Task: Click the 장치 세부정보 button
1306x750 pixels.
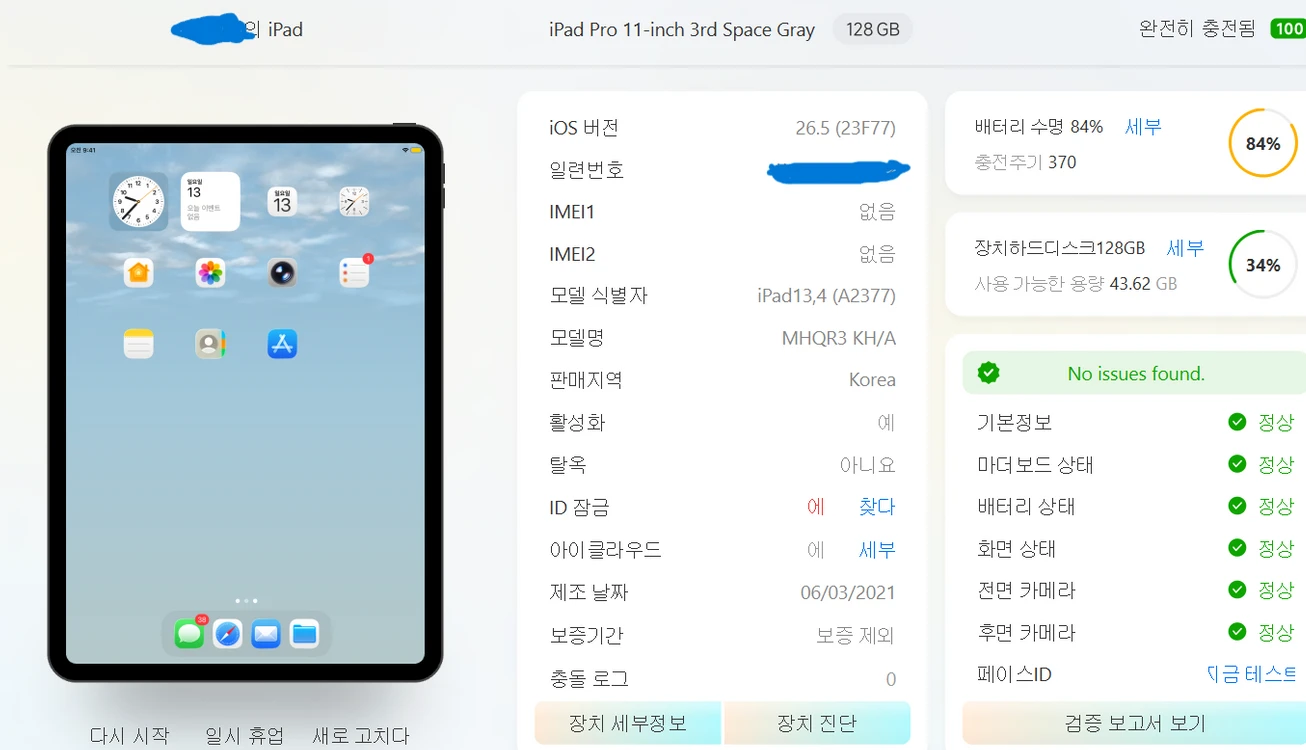Action: click(x=628, y=723)
